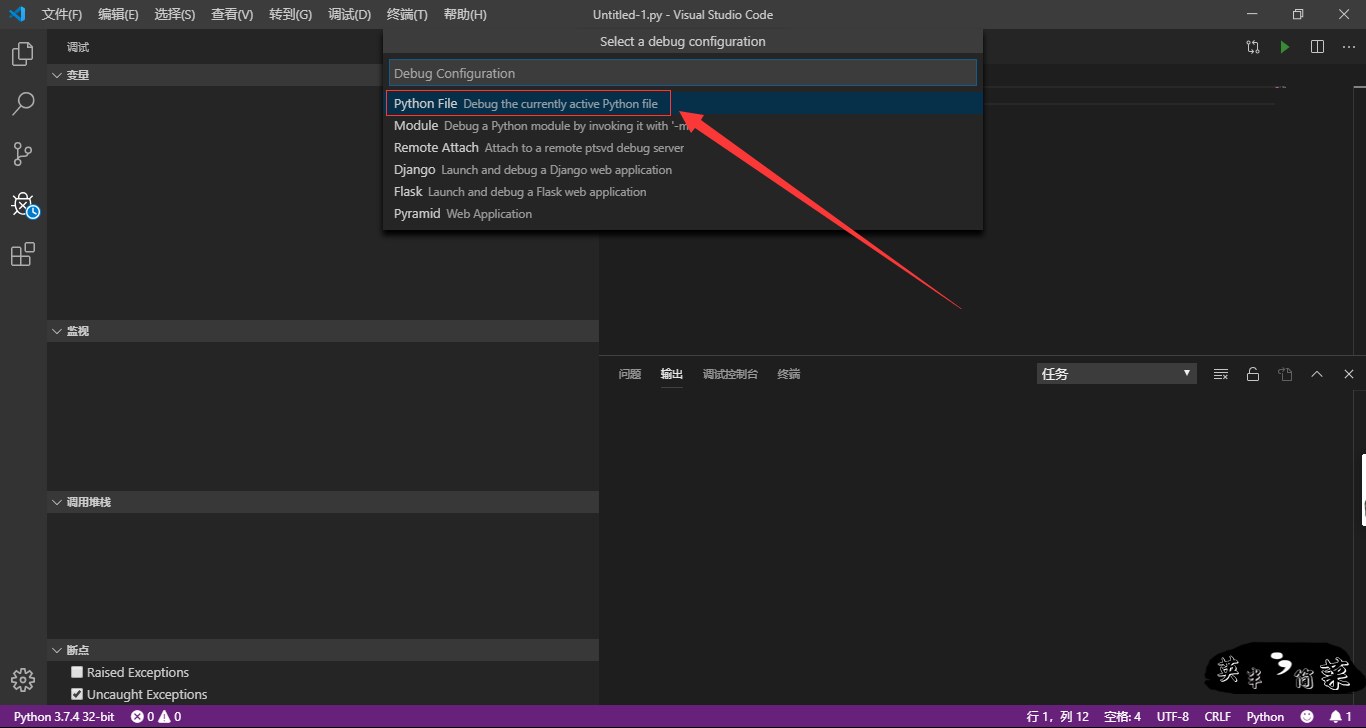Click the Debug Configuration input box
The width and height of the screenshot is (1366, 728).
tap(683, 73)
